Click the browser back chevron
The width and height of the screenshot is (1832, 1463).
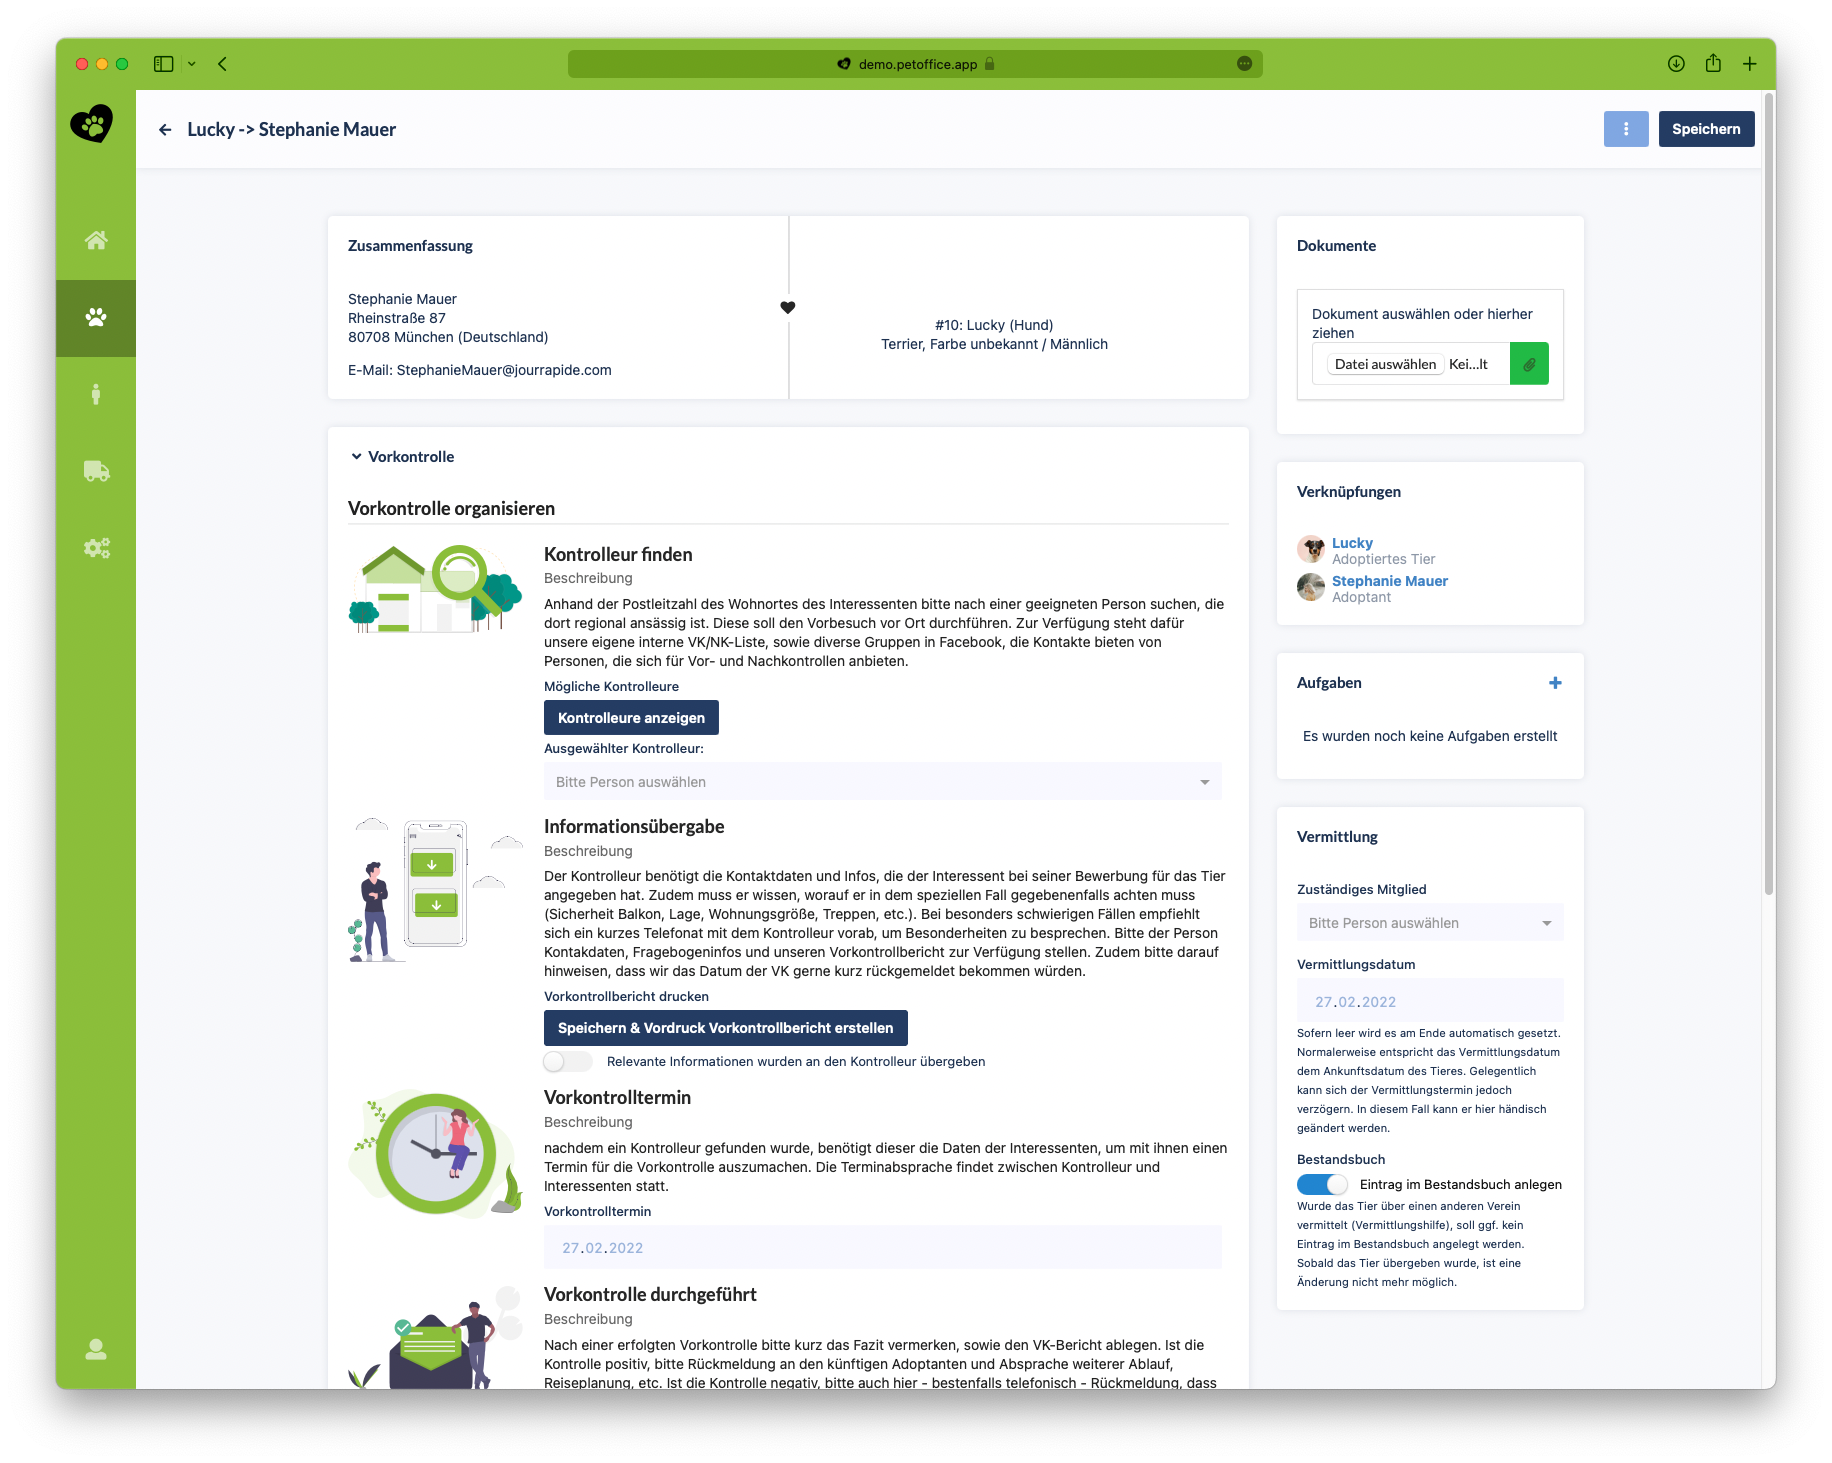click(223, 64)
